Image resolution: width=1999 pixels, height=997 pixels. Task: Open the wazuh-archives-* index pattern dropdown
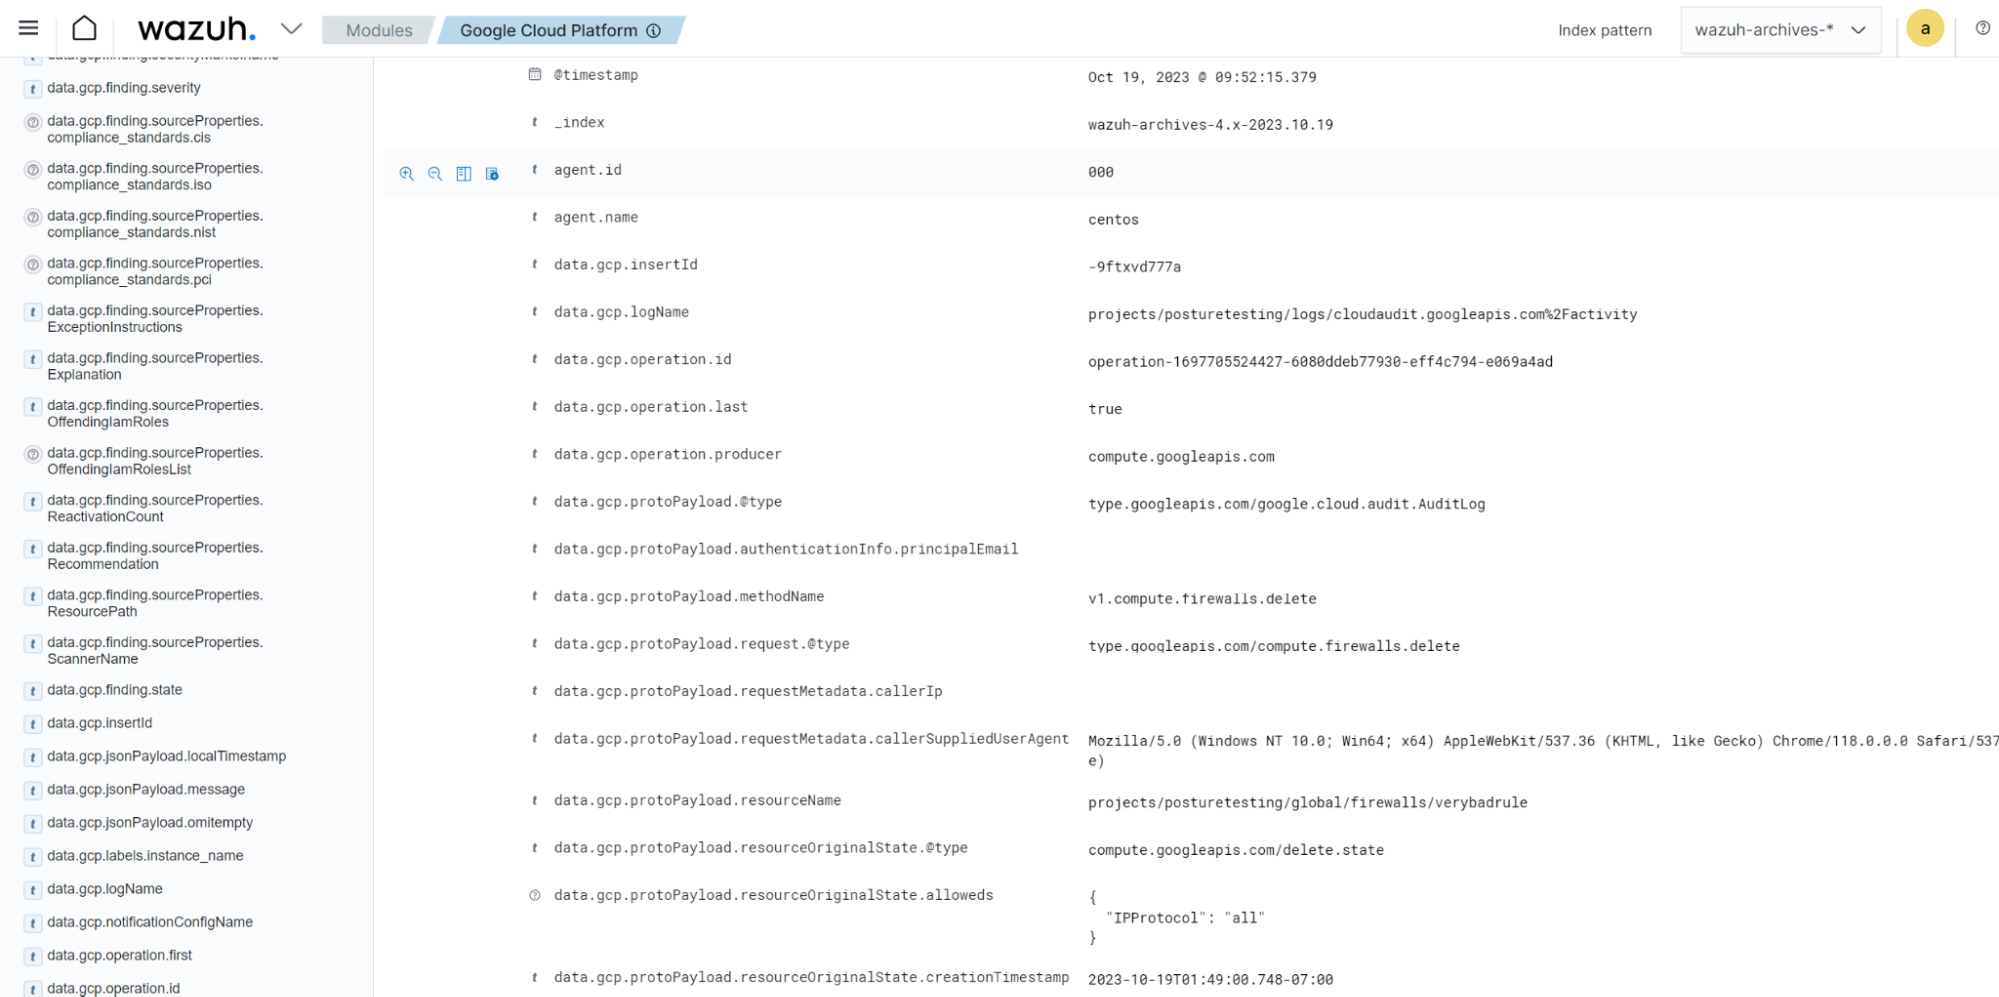pyautogui.click(x=1780, y=30)
